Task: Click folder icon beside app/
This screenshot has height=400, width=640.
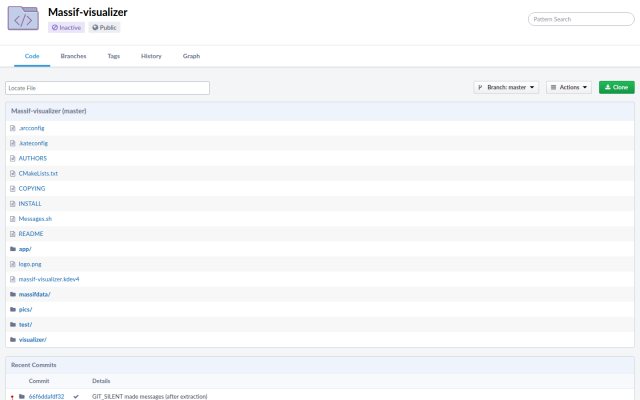Action: pos(13,249)
